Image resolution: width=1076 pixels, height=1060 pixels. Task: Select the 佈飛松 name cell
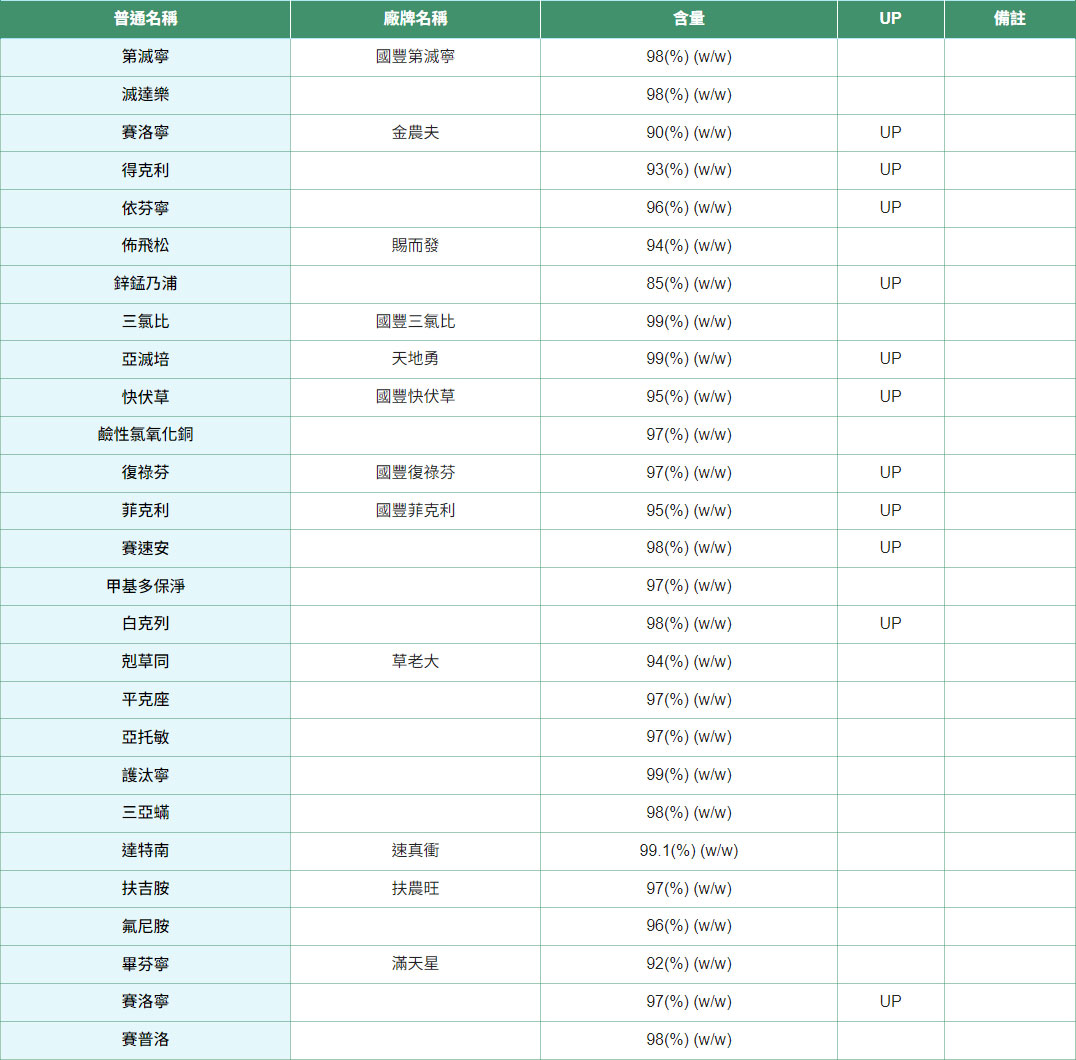pyautogui.click(x=145, y=246)
